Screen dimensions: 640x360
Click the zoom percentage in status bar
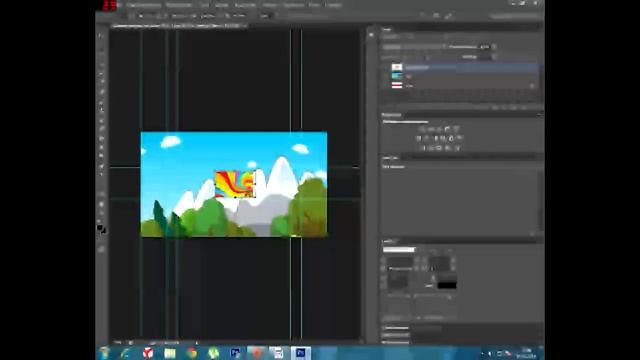click(x=118, y=342)
